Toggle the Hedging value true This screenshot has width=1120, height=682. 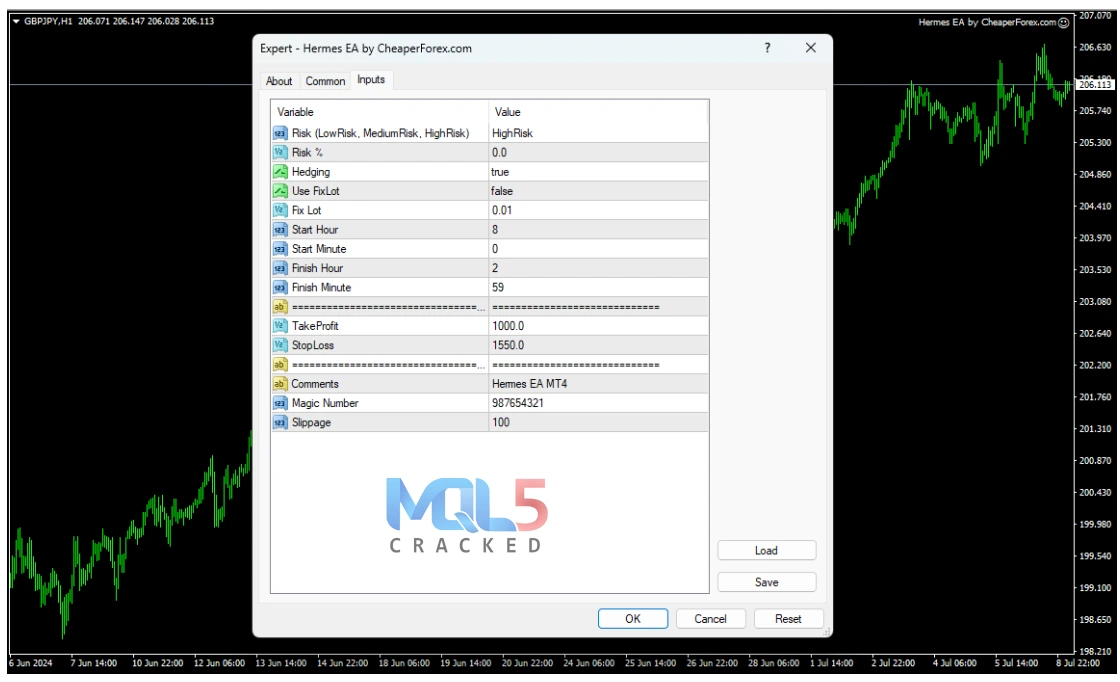599,172
